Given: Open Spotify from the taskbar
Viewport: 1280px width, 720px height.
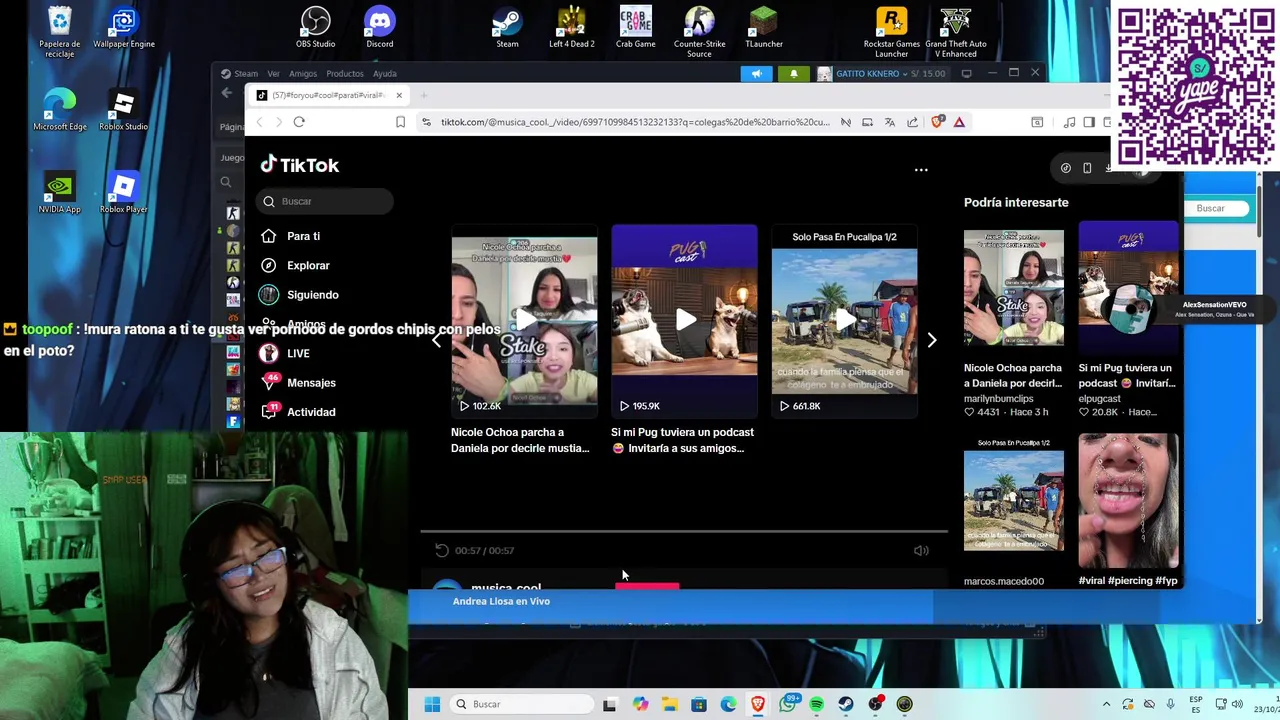Looking at the screenshot, I should pyautogui.click(x=816, y=704).
